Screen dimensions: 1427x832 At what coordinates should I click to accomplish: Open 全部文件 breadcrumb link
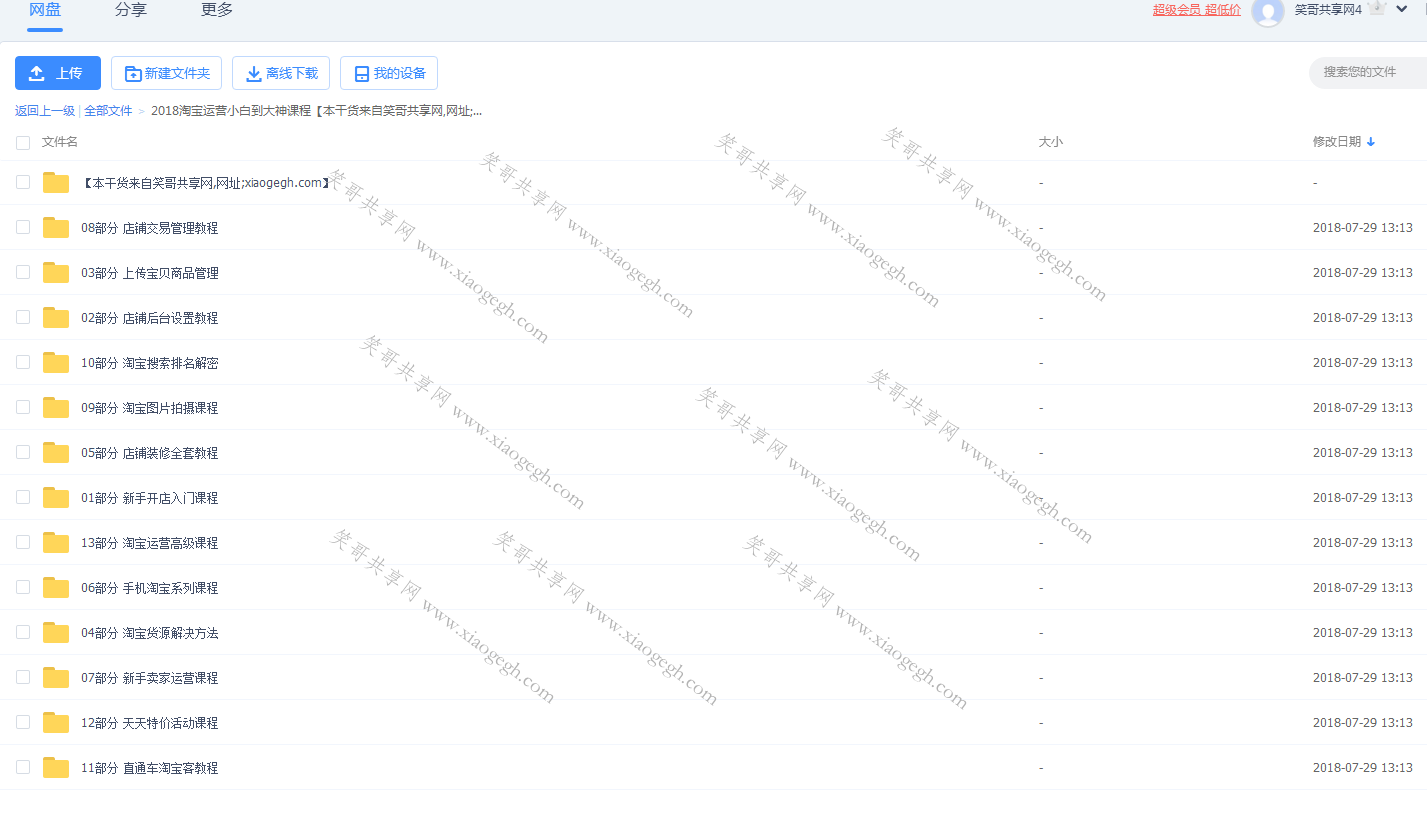pyautogui.click(x=108, y=111)
